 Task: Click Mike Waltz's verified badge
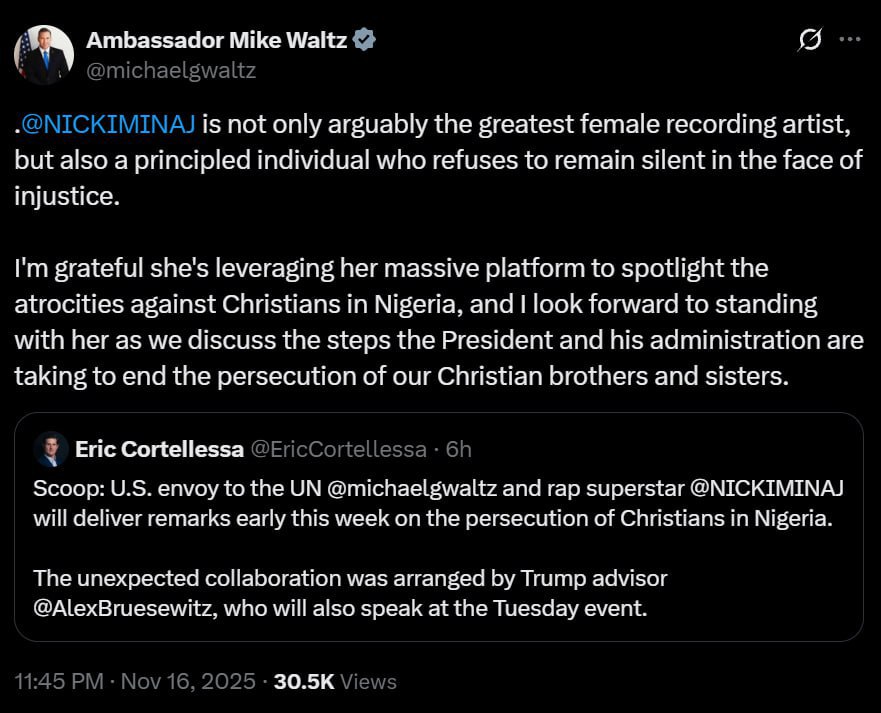363,41
